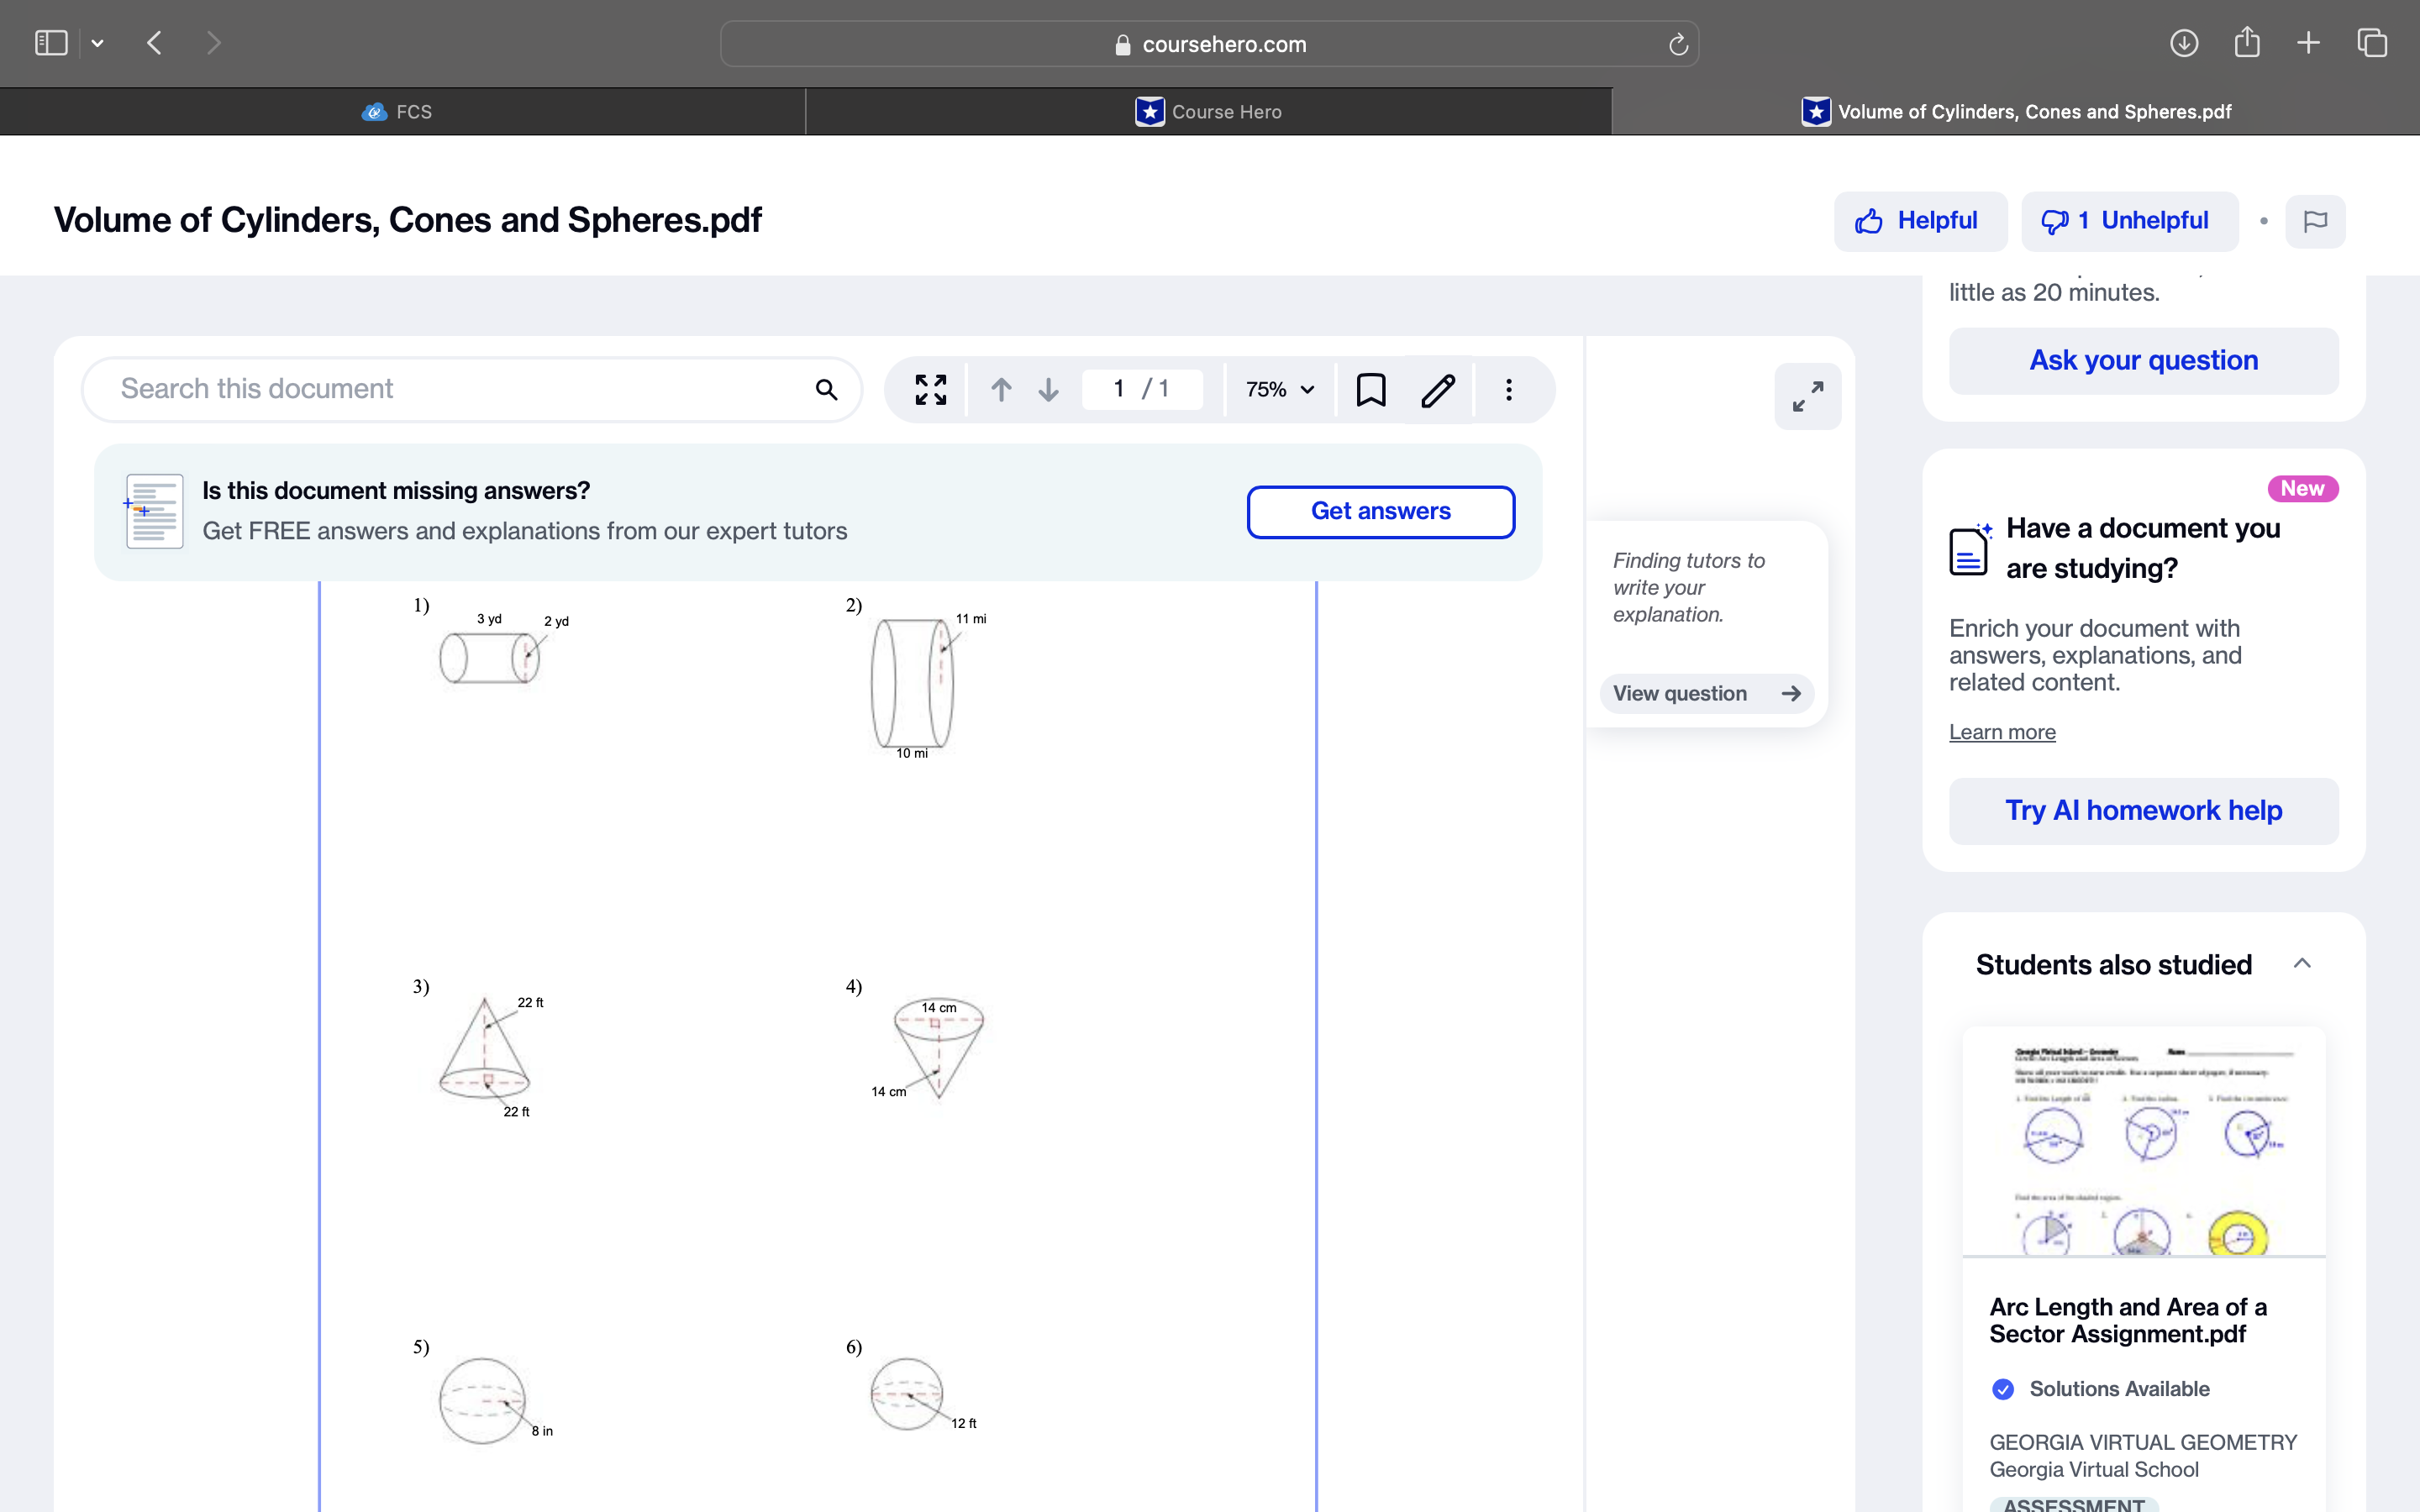Open the 75% zoom level dropdown
The height and width of the screenshot is (1512, 2420).
tap(1280, 389)
